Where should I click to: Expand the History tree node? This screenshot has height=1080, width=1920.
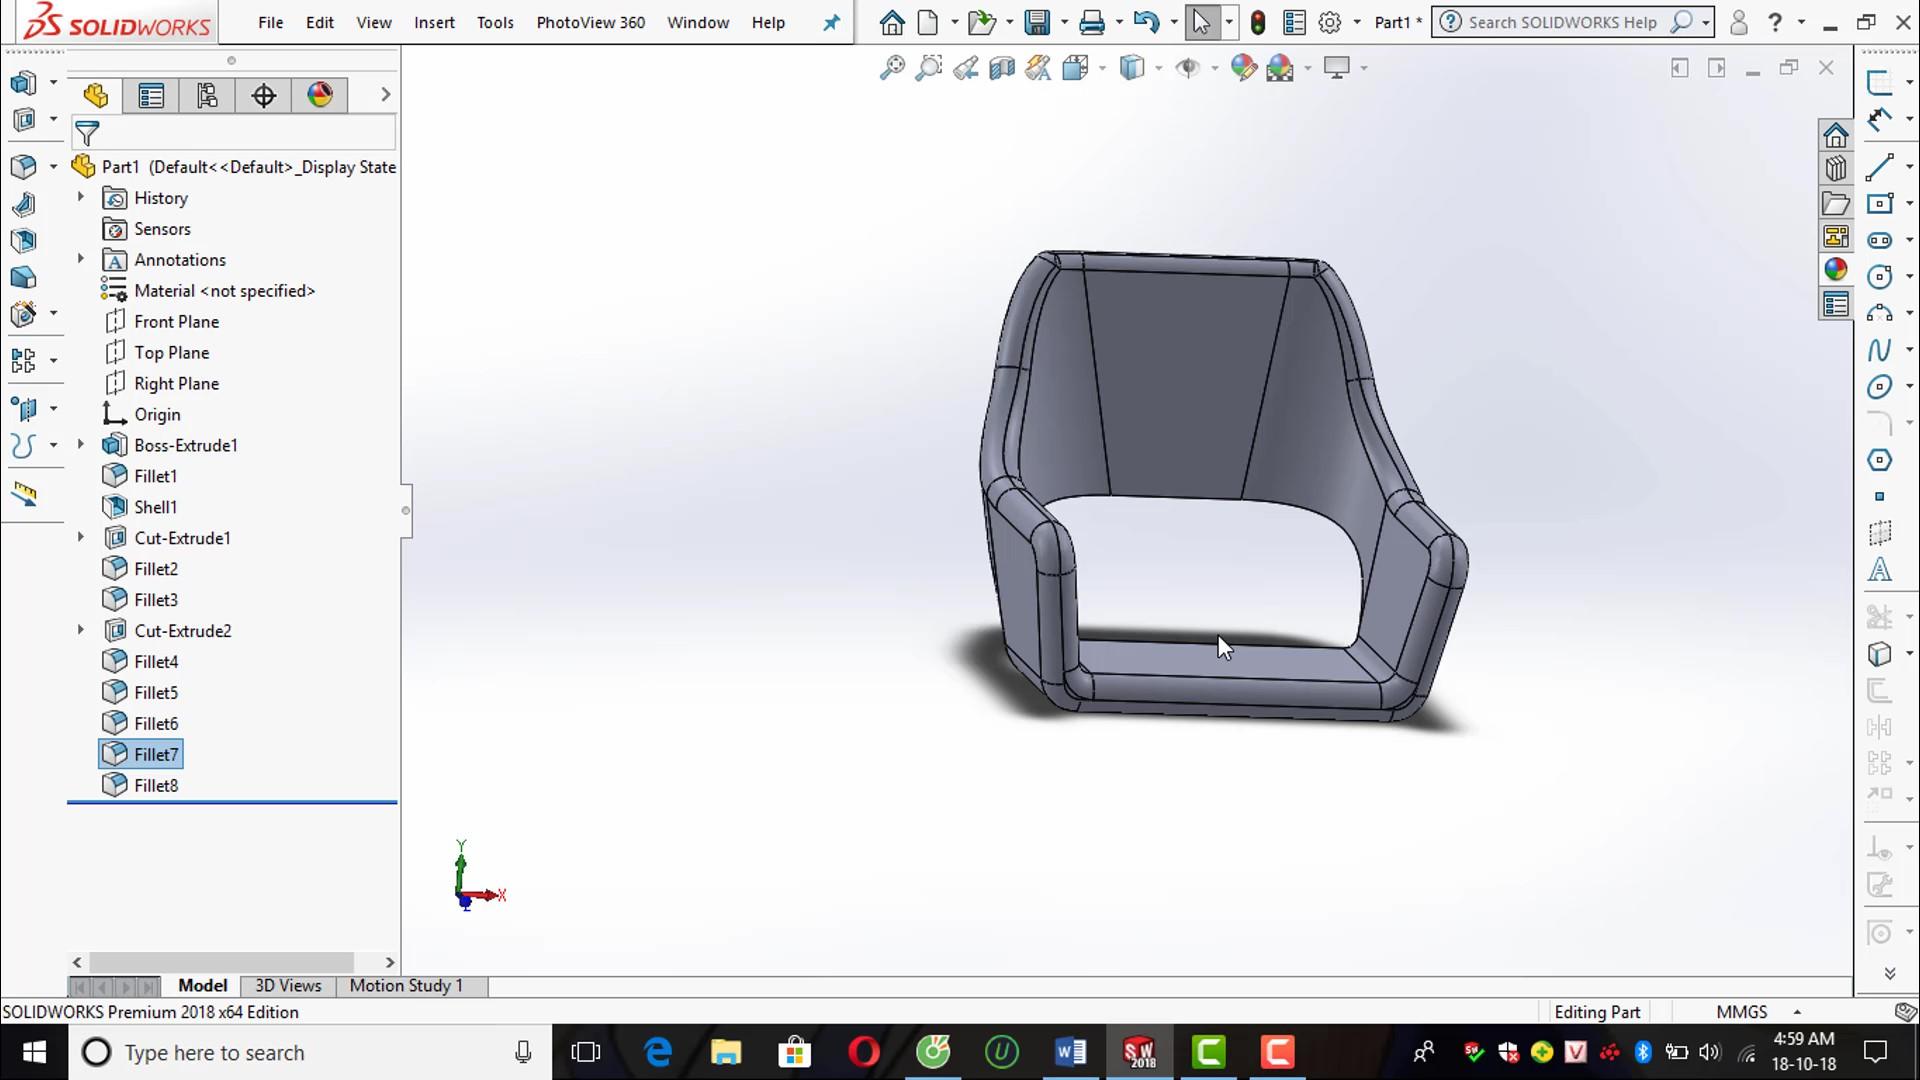point(80,197)
